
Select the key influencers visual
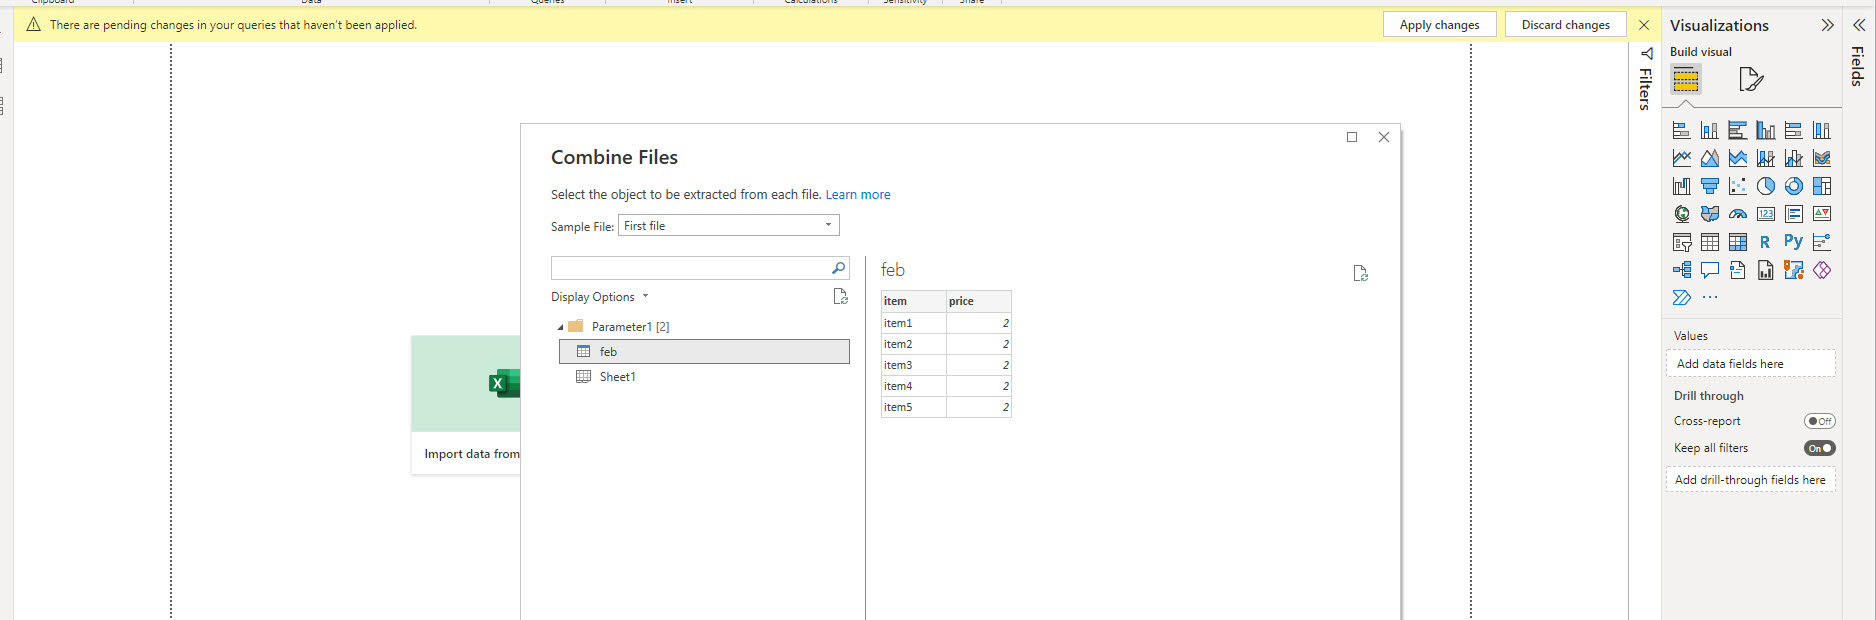coord(1822,242)
